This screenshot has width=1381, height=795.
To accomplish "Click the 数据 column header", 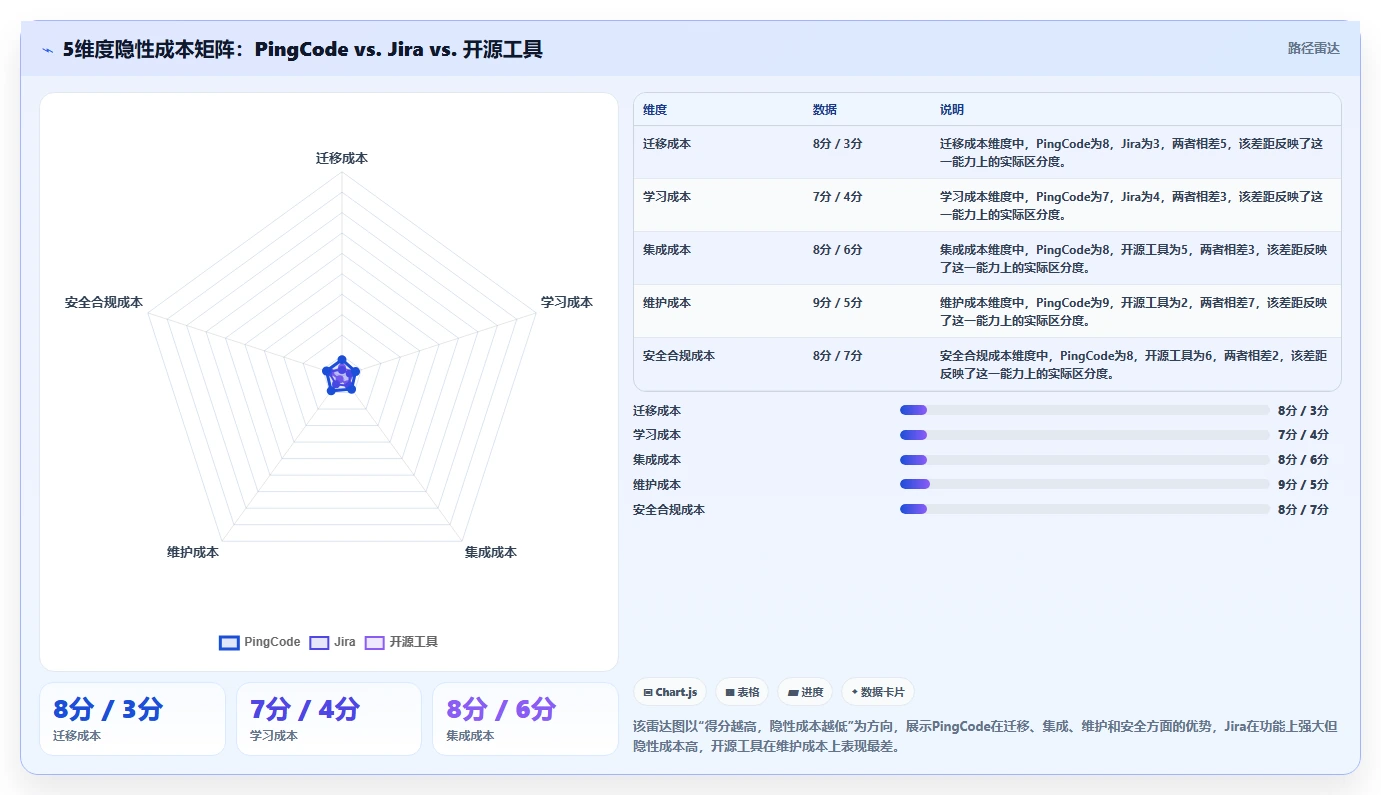I will tap(825, 110).
